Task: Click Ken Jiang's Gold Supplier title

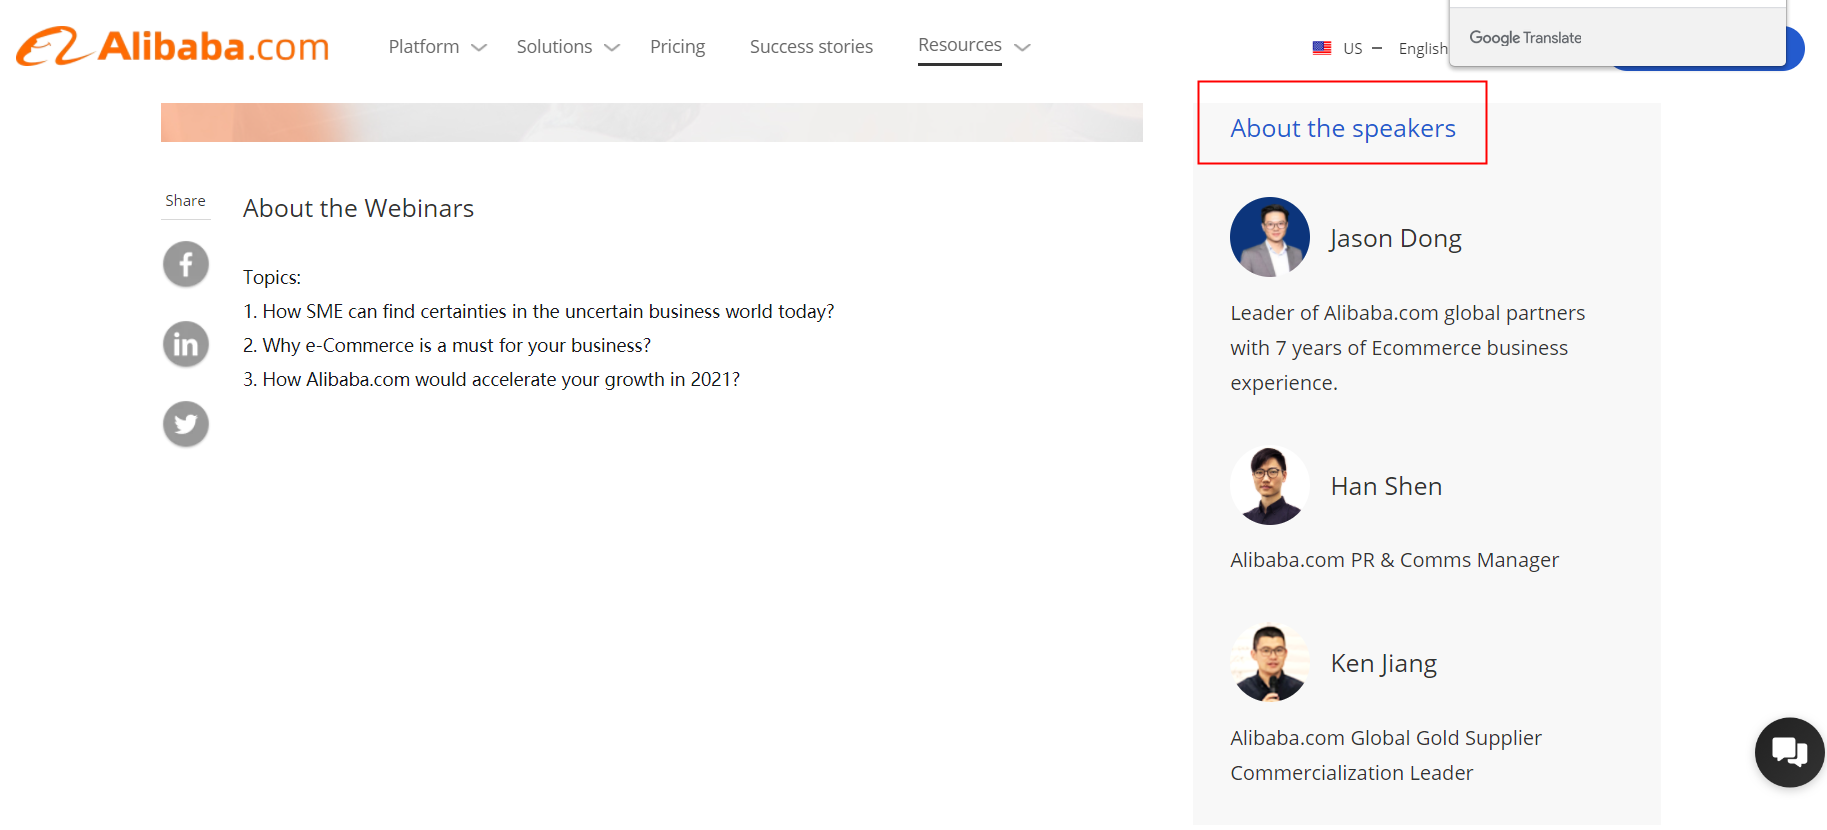Action: [1386, 755]
